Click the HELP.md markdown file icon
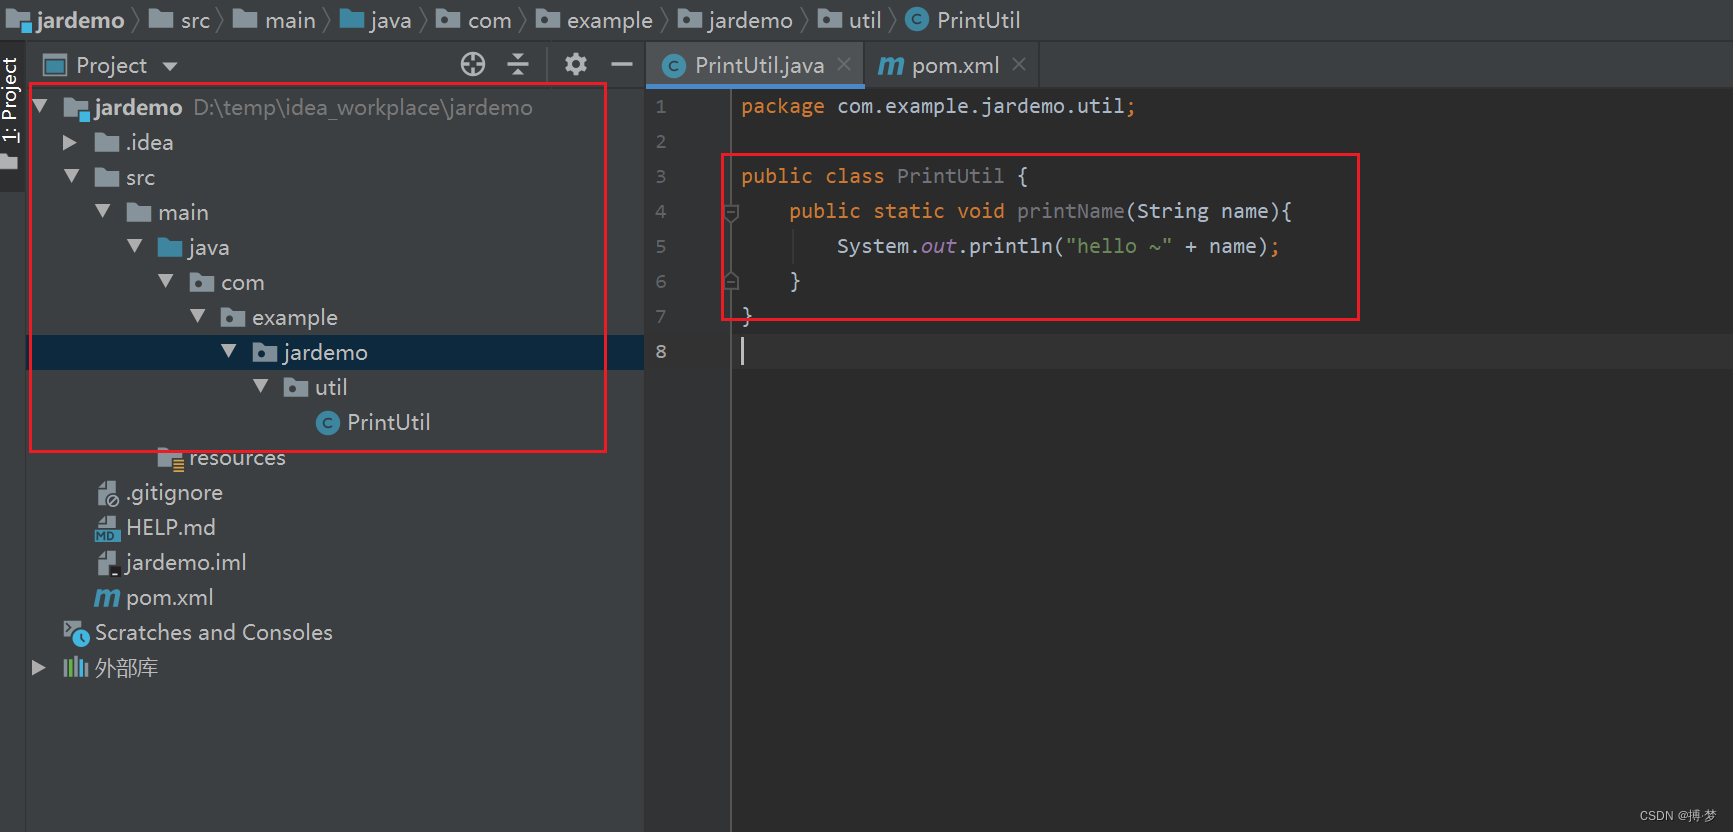The image size is (1733, 832). (x=107, y=528)
